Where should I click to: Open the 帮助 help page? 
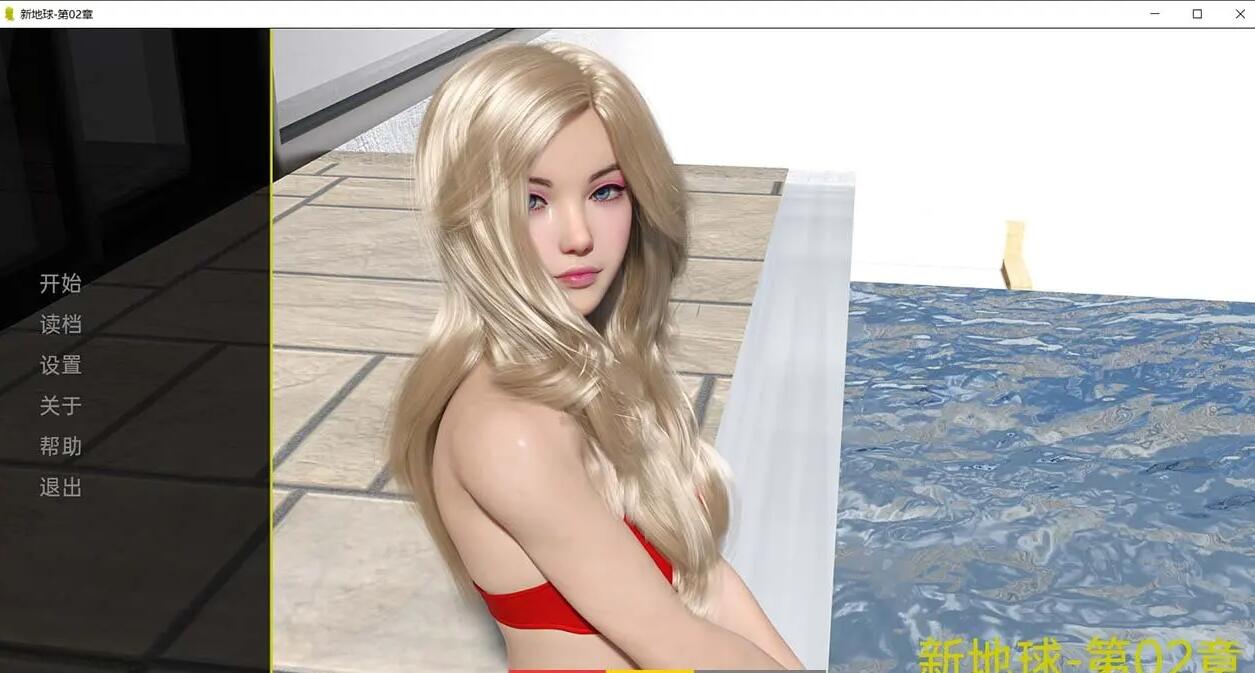[x=60, y=446]
